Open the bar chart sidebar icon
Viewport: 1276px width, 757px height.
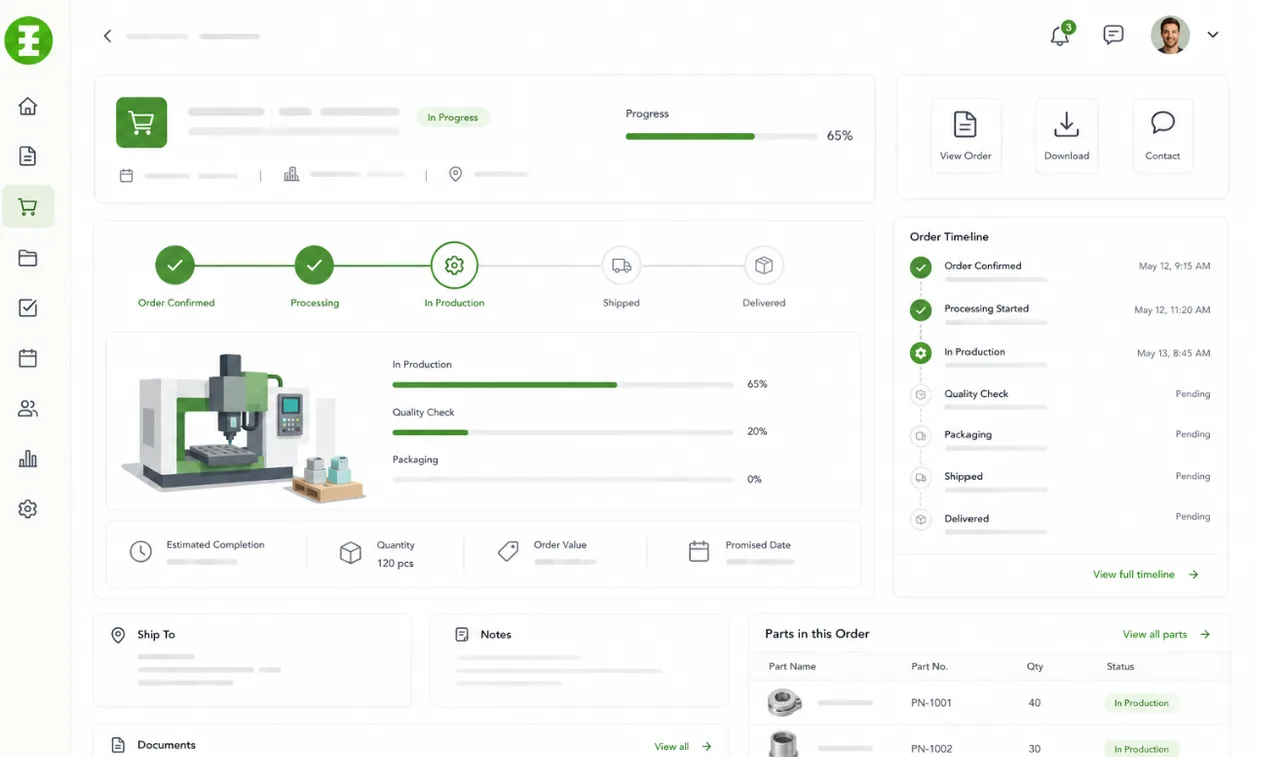[x=28, y=459]
